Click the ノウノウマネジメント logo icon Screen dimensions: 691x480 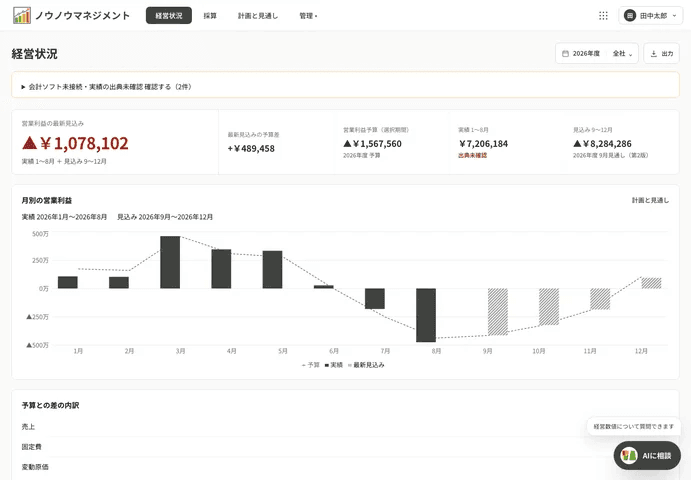(x=22, y=15)
